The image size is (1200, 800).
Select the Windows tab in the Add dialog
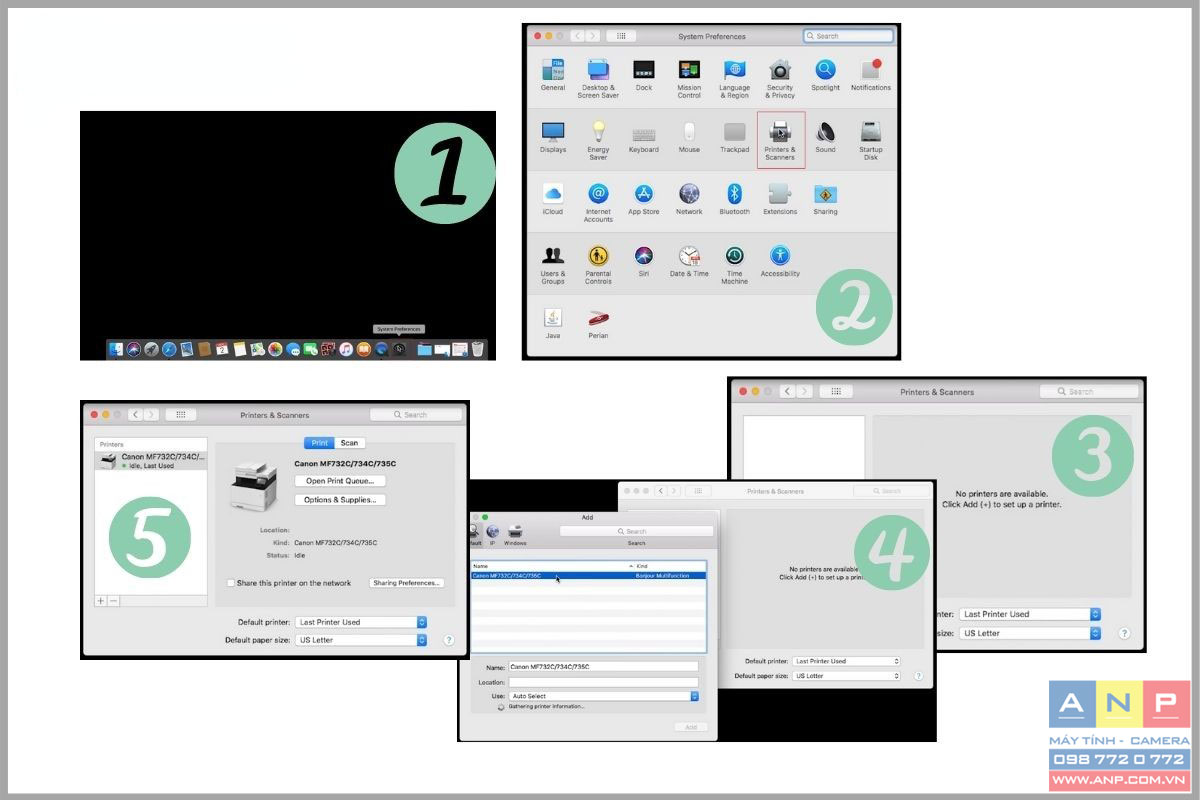point(515,535)
